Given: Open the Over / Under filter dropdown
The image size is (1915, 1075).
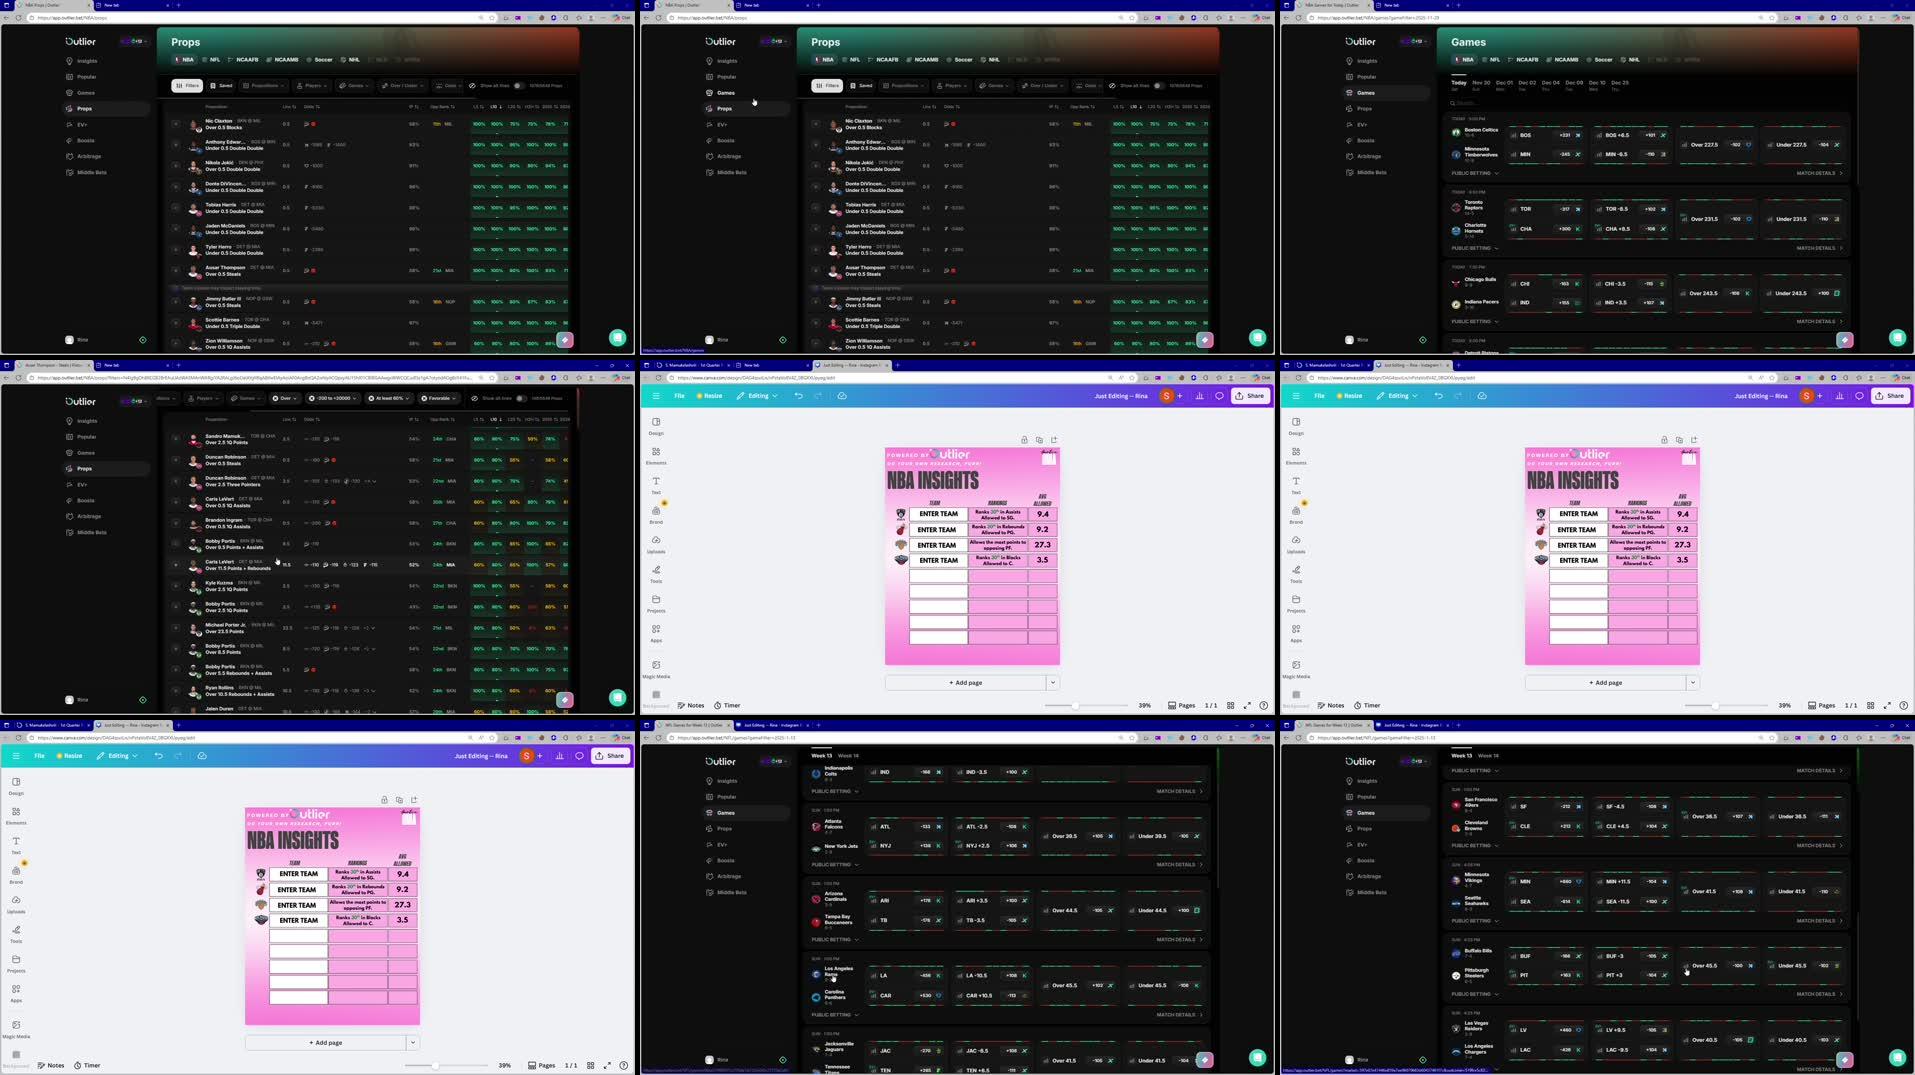Looking at the screenshot, I should tap(402, 85).
